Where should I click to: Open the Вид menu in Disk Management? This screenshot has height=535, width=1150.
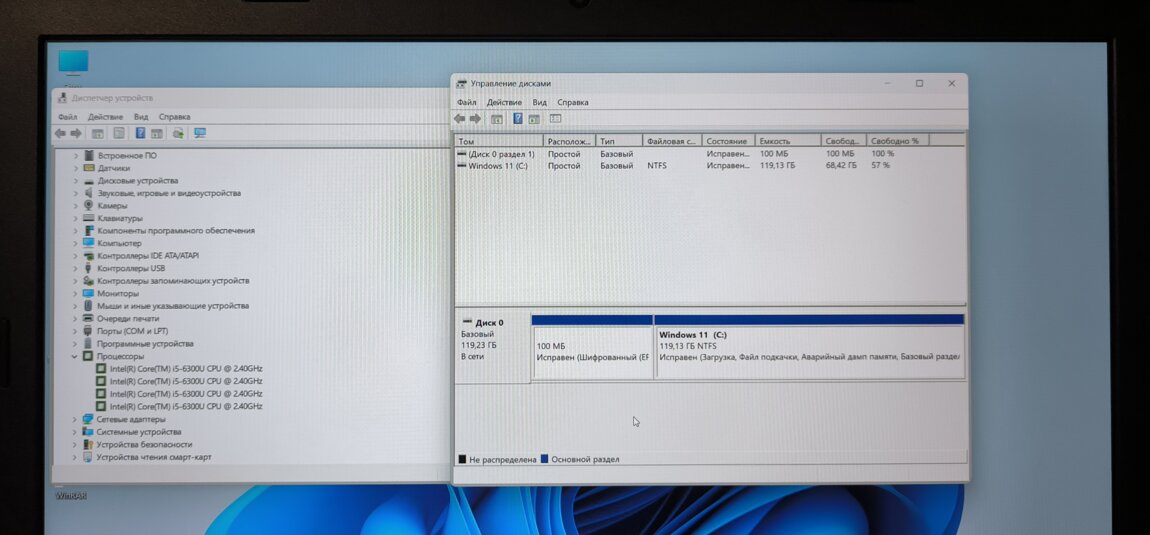(539, 102)
